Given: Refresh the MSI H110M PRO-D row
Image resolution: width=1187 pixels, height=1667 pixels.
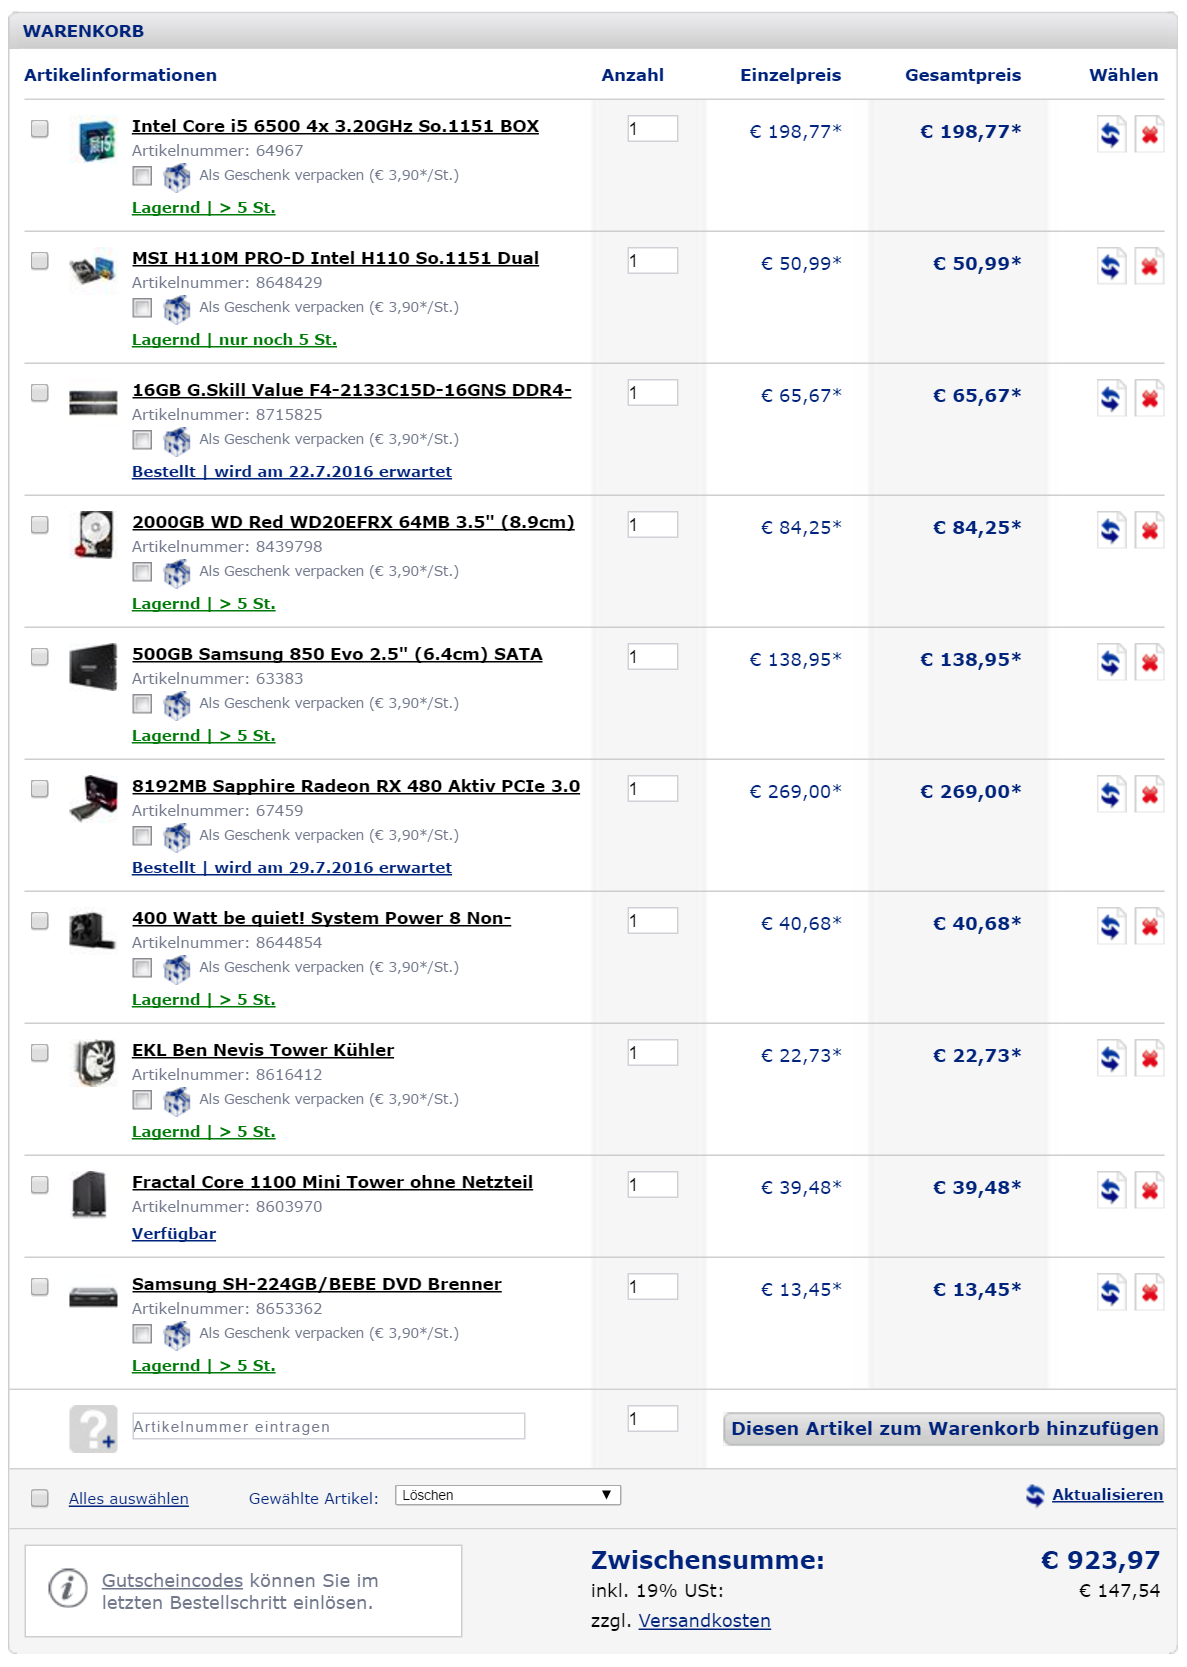Looking at the screenshot, I should click(x=1110, y=266).
